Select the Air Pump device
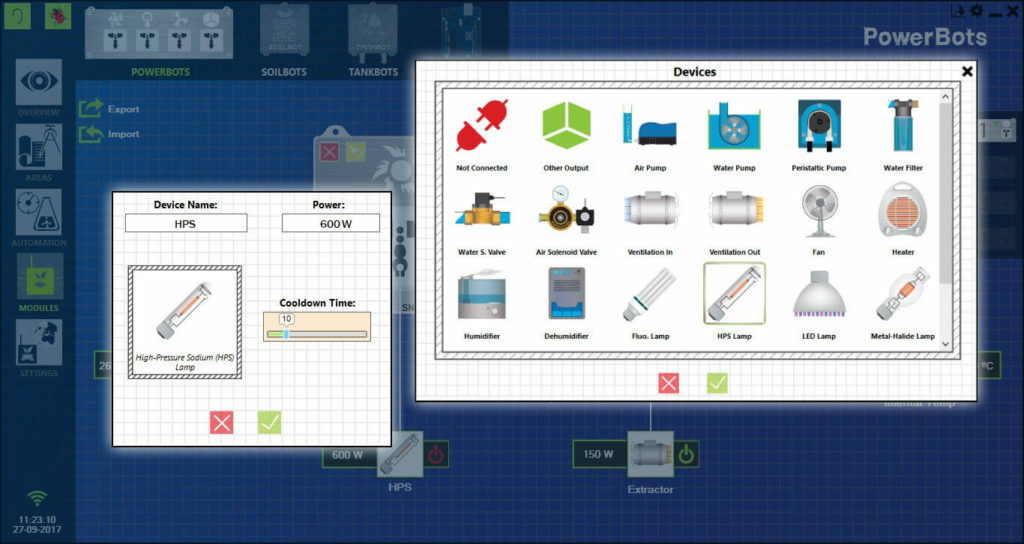This screenshot has width=1024, height=544. (650, 125)
